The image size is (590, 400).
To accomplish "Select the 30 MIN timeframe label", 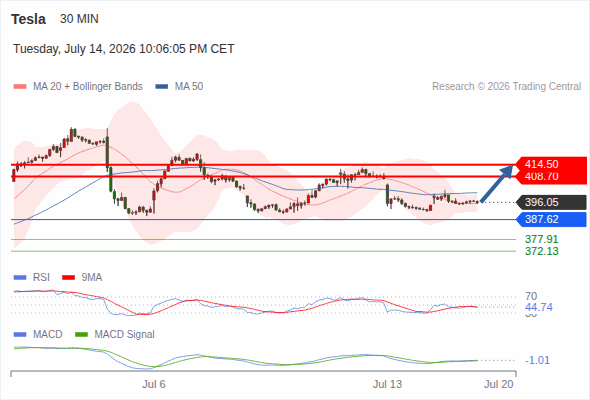I will pos(79,19).
